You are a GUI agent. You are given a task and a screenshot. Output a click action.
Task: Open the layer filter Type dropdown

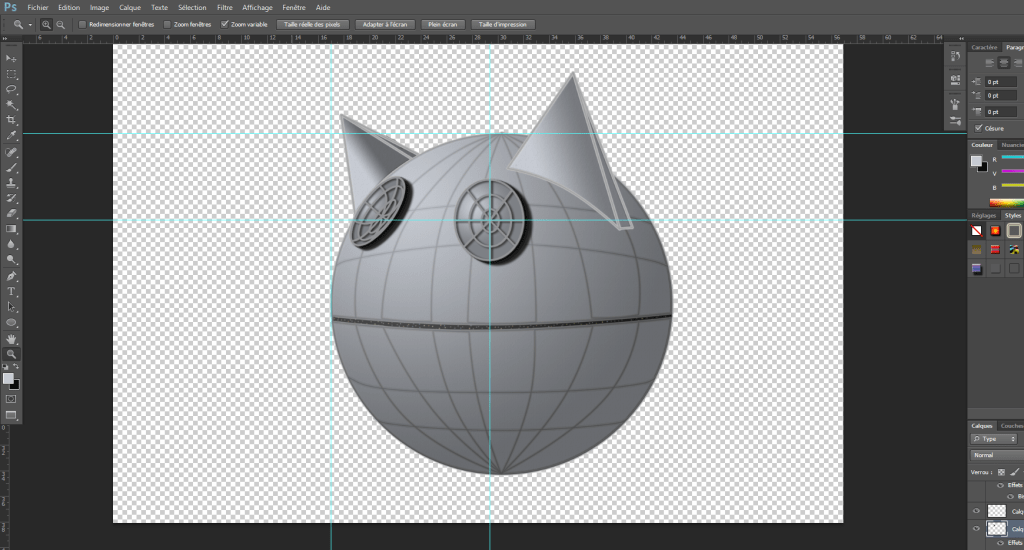point(994,439)
